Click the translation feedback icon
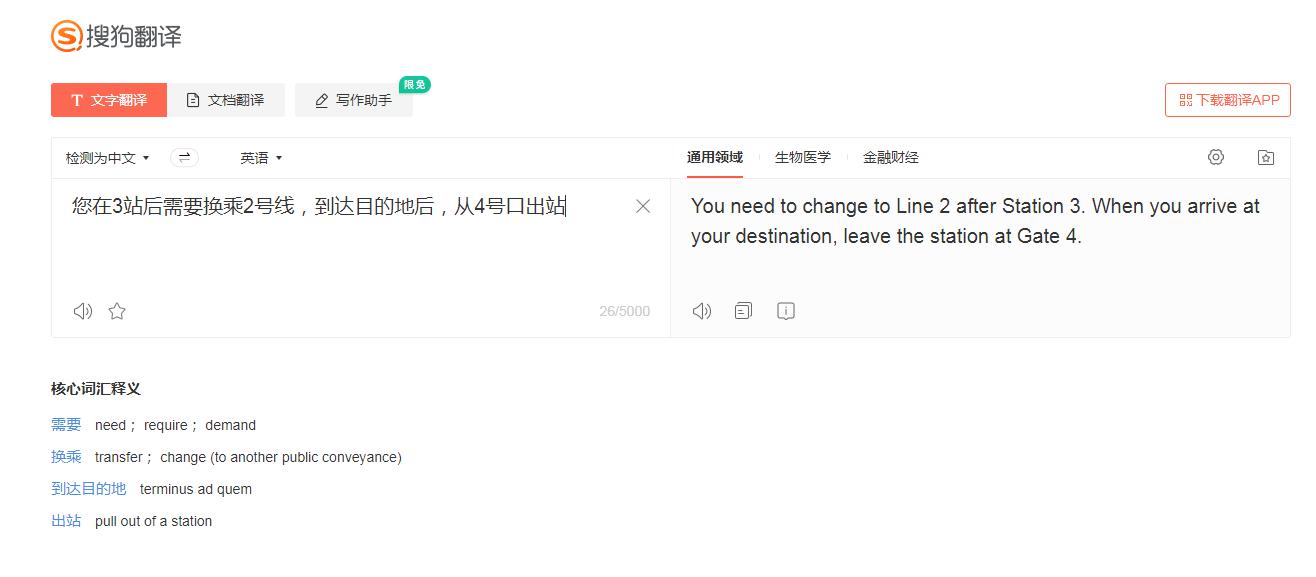 tap(786, 311)
